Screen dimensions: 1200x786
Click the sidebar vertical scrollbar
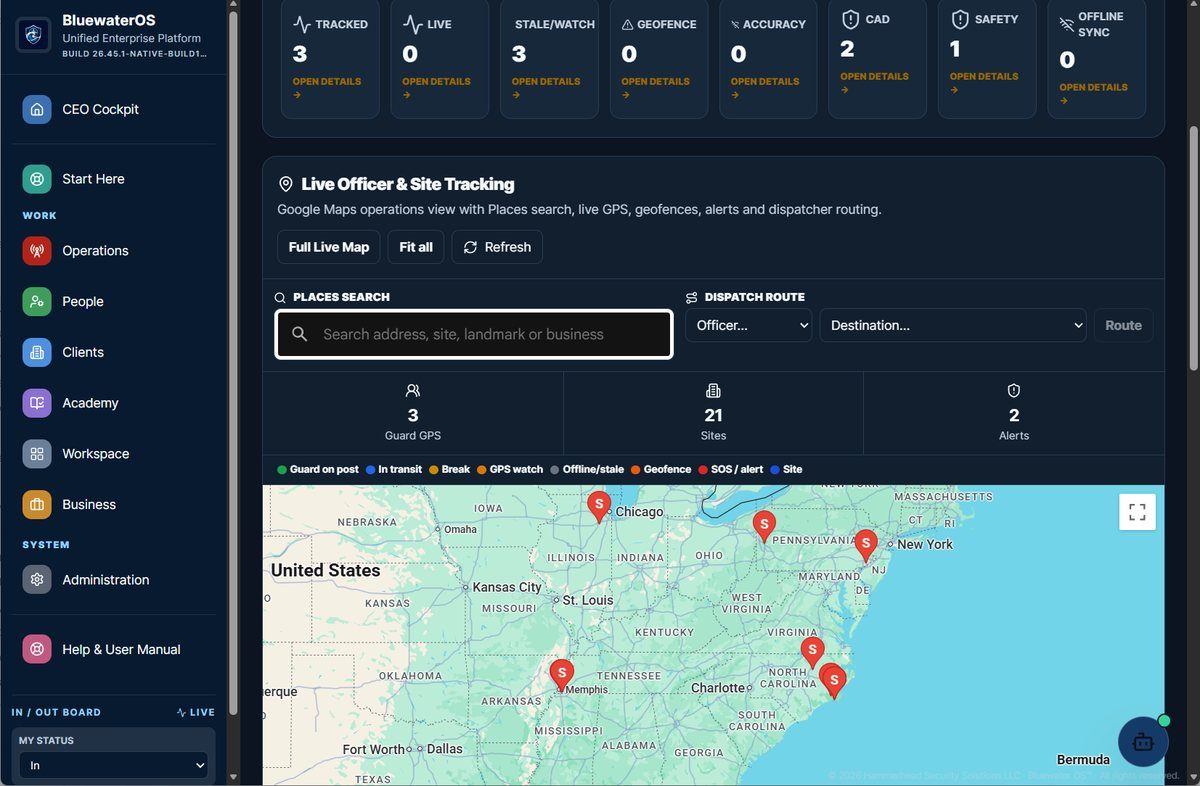click(233, 362)
